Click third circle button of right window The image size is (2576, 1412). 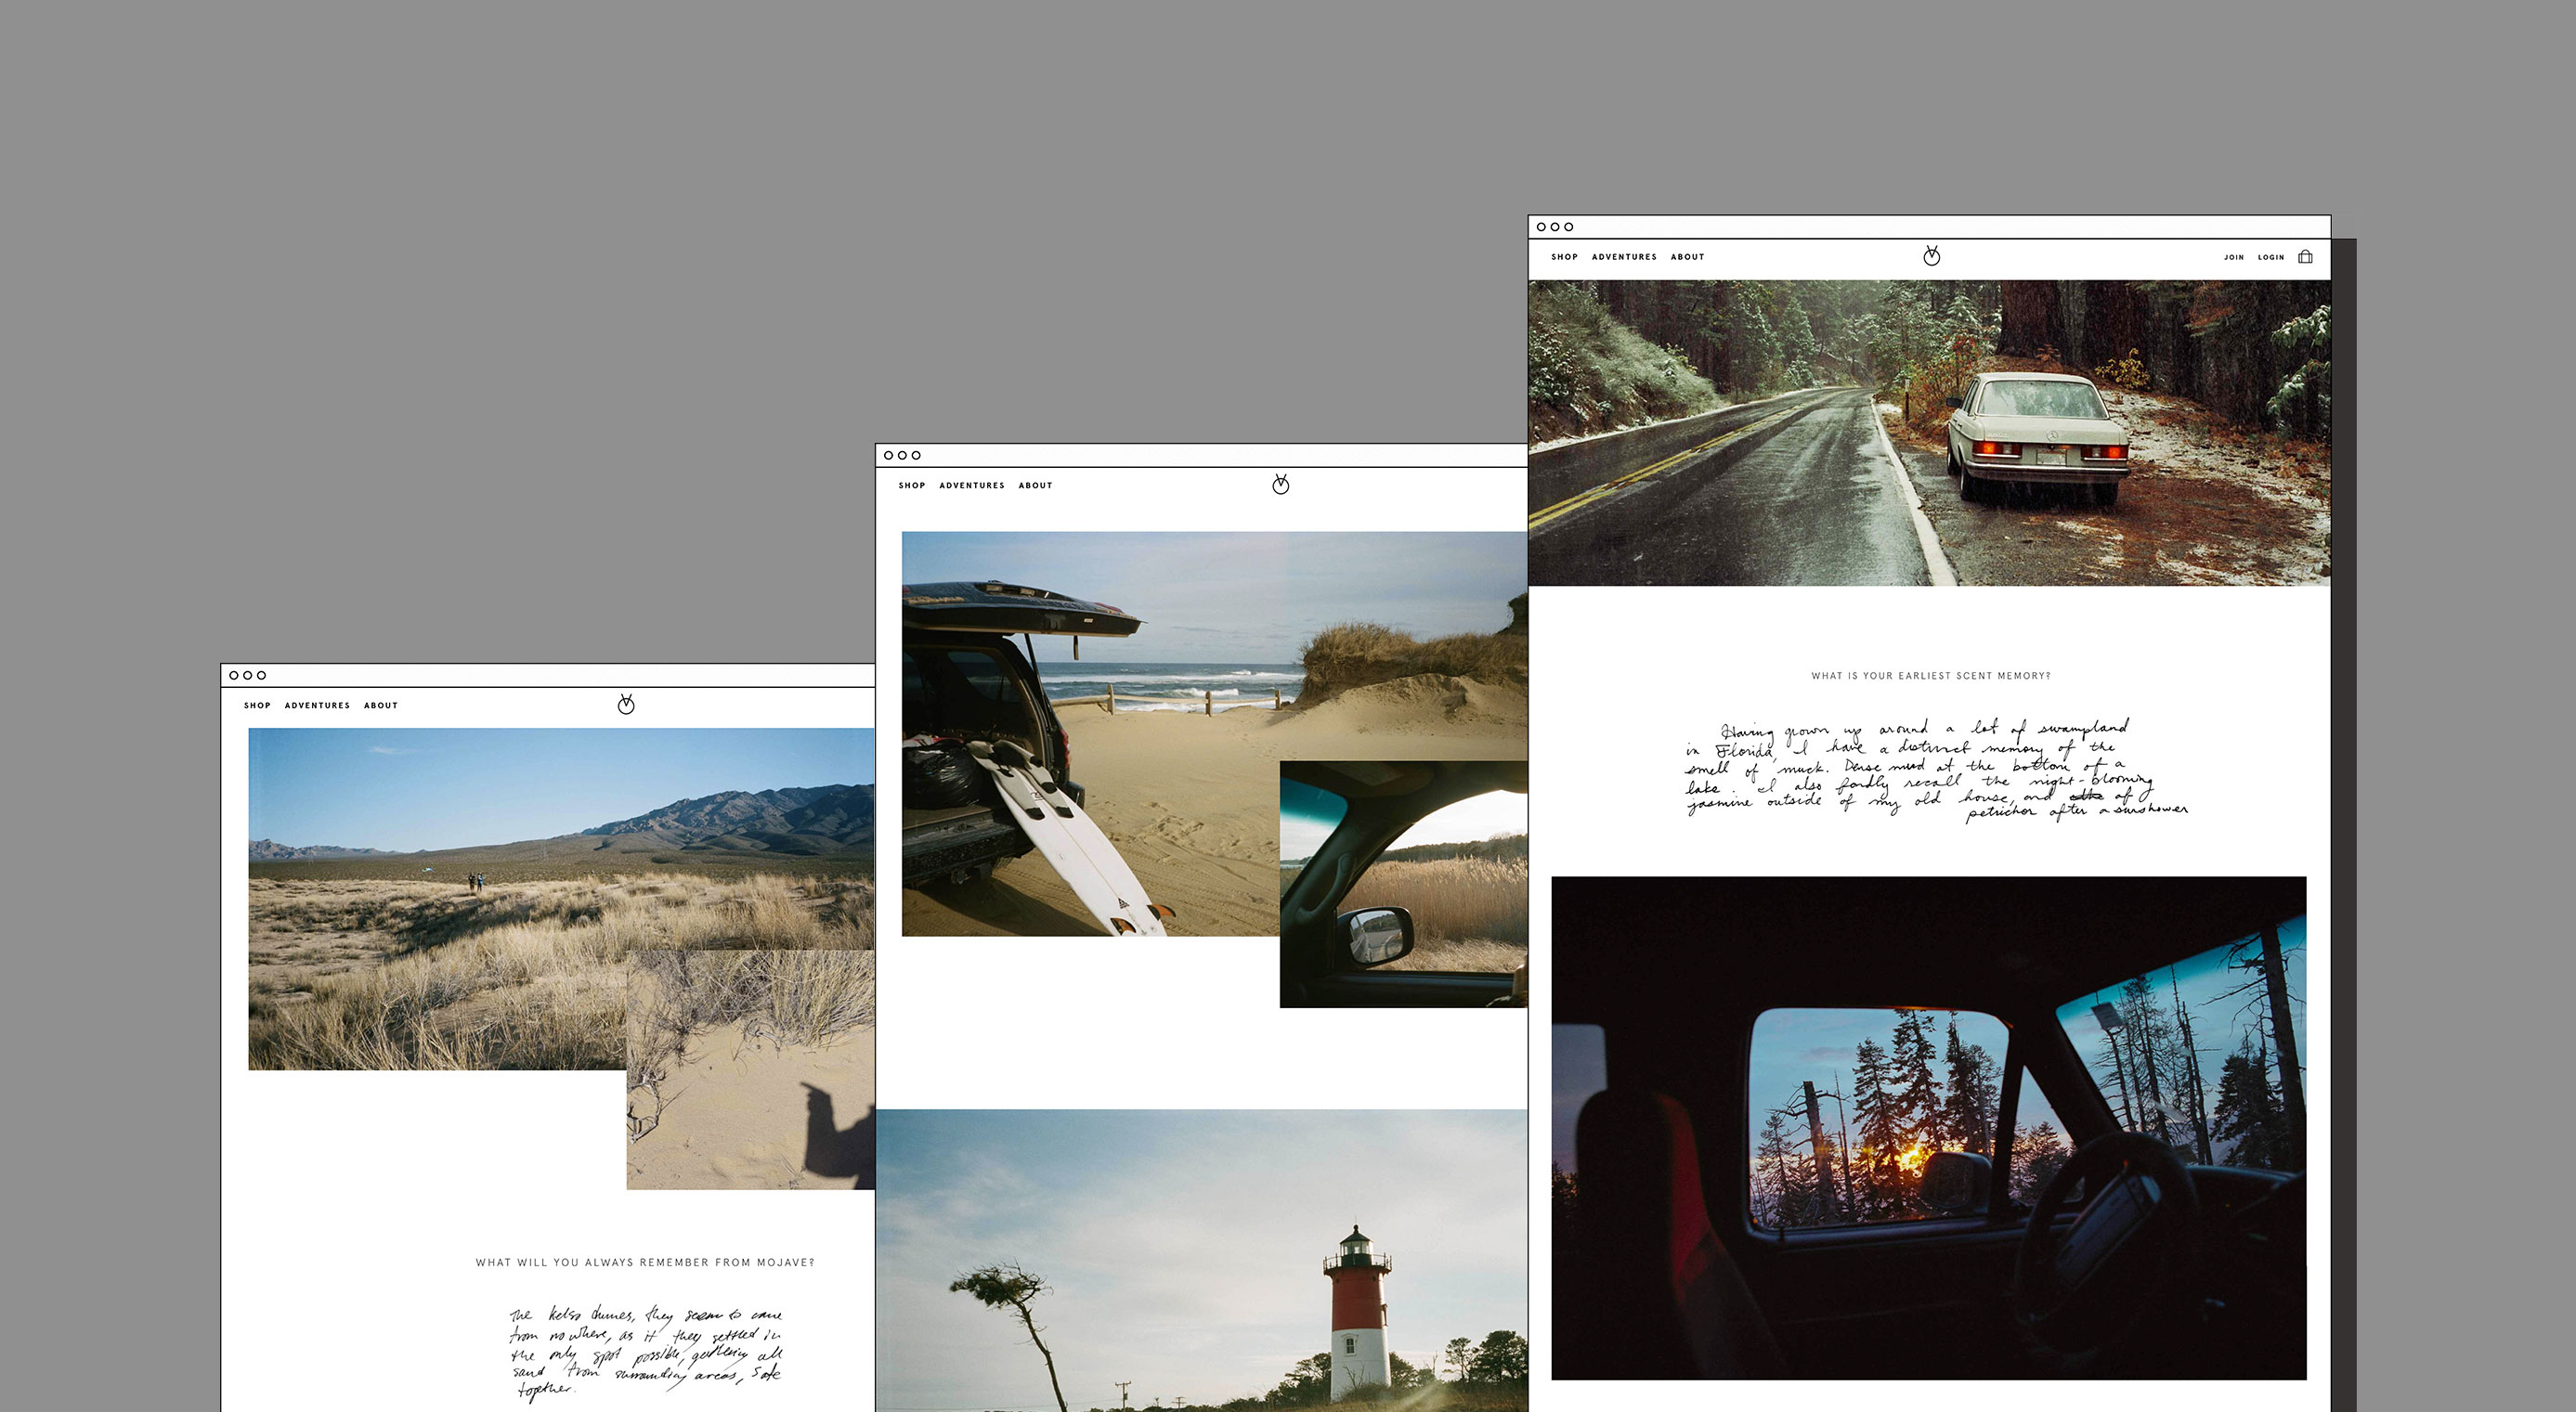1569,227
